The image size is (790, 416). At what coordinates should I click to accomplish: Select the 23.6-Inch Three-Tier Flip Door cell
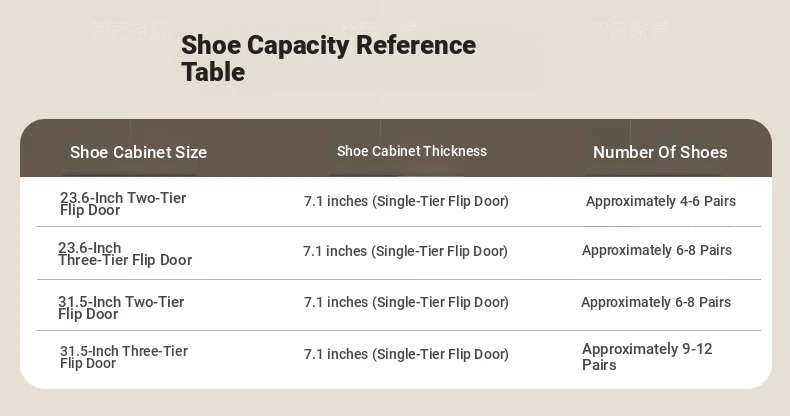pyautogui.click(x=124, y=254)
